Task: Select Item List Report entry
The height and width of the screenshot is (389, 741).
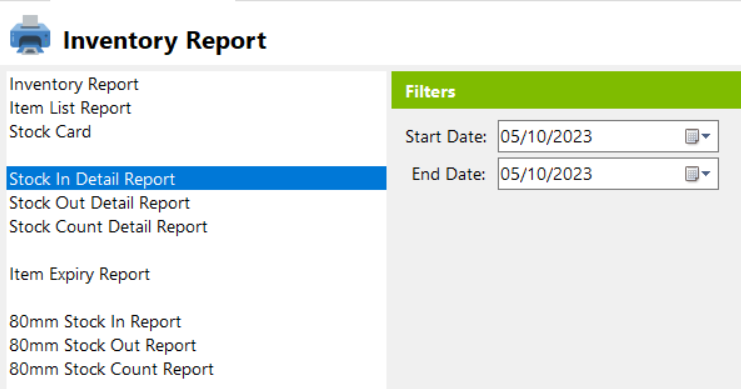Action: click(70, 108)
